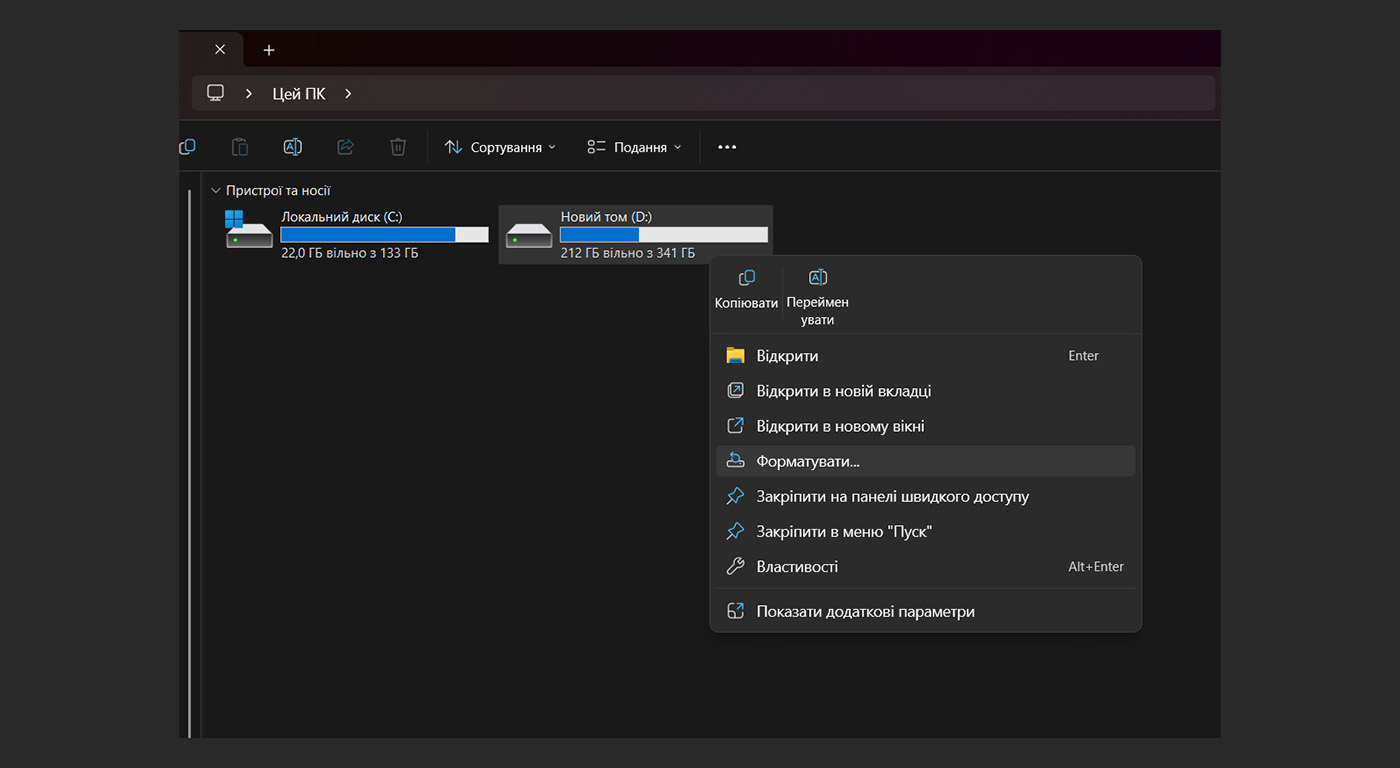Choose Відкрити в новому вікні
The width and height of the screenshot is (1400, 768).
[x=926, y=426]
